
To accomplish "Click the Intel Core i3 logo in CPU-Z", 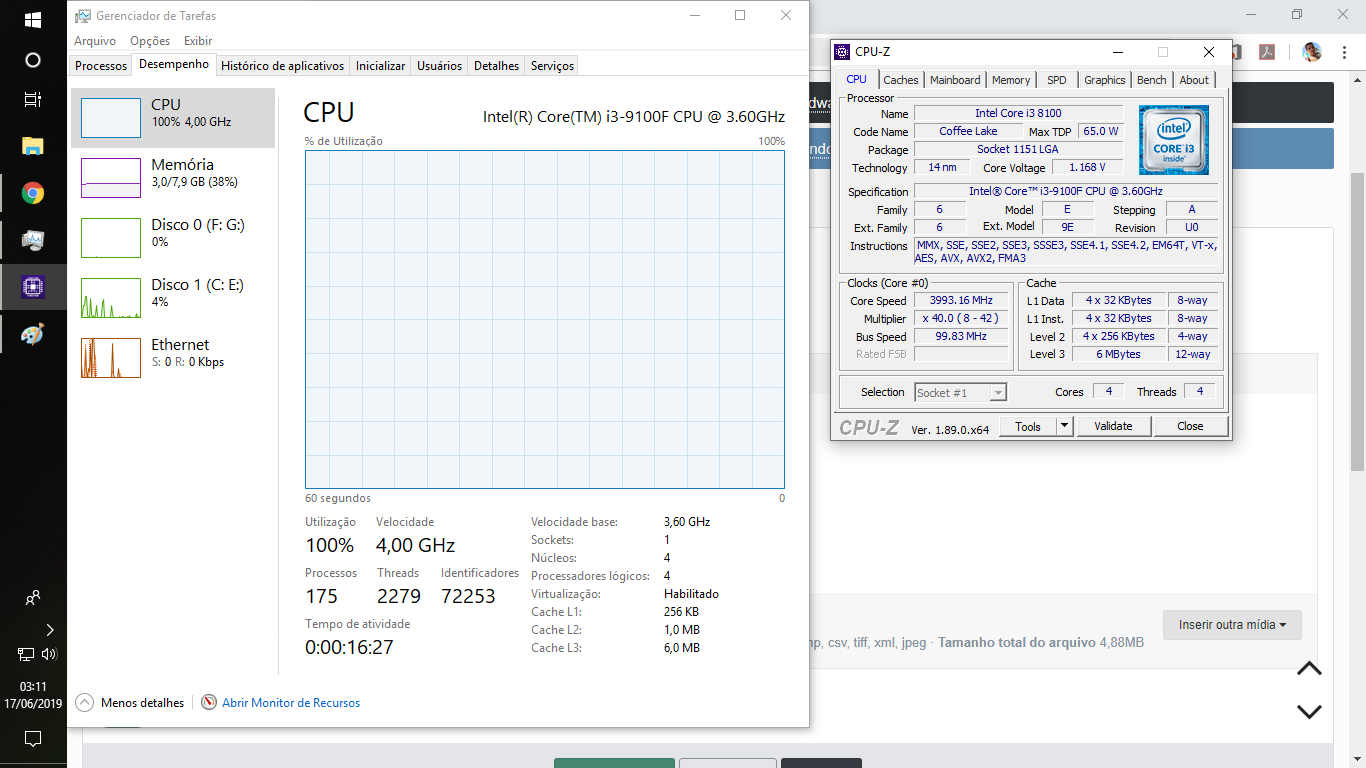I will (x=1174, y=140).
